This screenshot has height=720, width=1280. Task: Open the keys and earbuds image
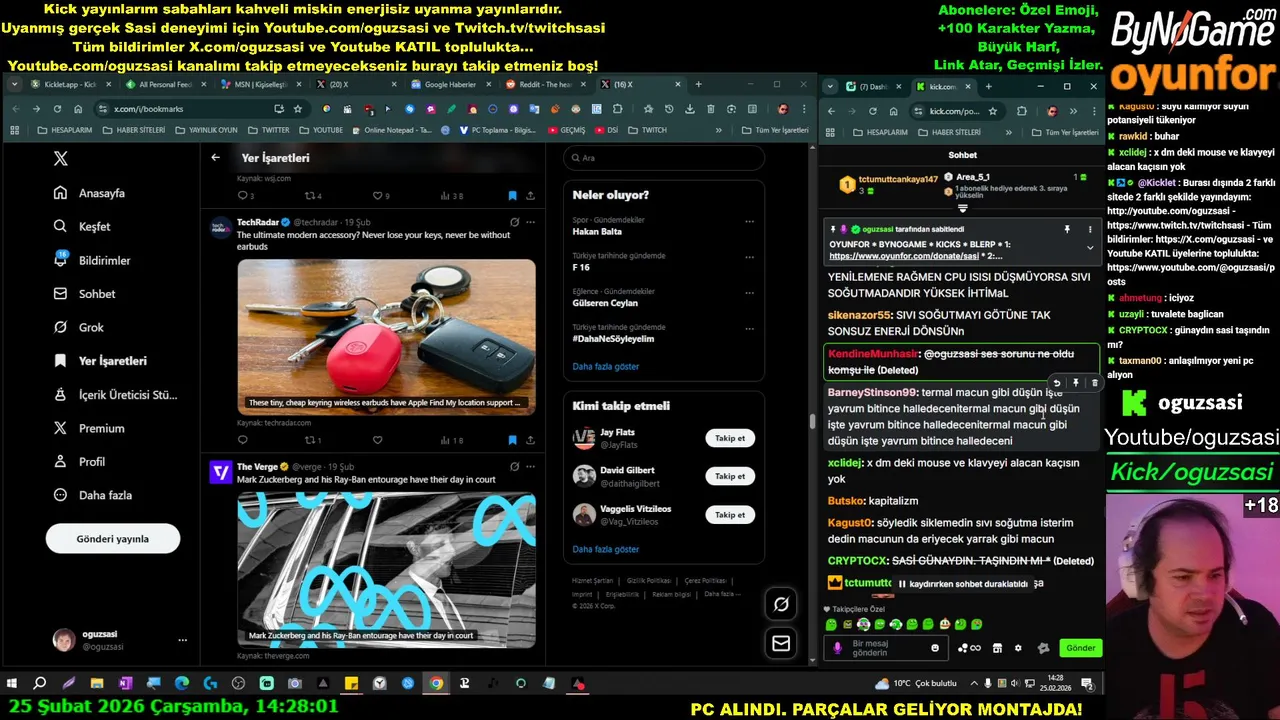coord(386,337)
